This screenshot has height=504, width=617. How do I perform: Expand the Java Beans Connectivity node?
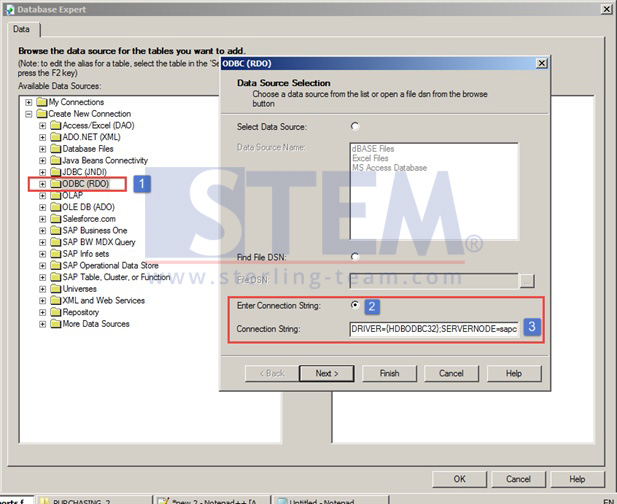(42, 161)
